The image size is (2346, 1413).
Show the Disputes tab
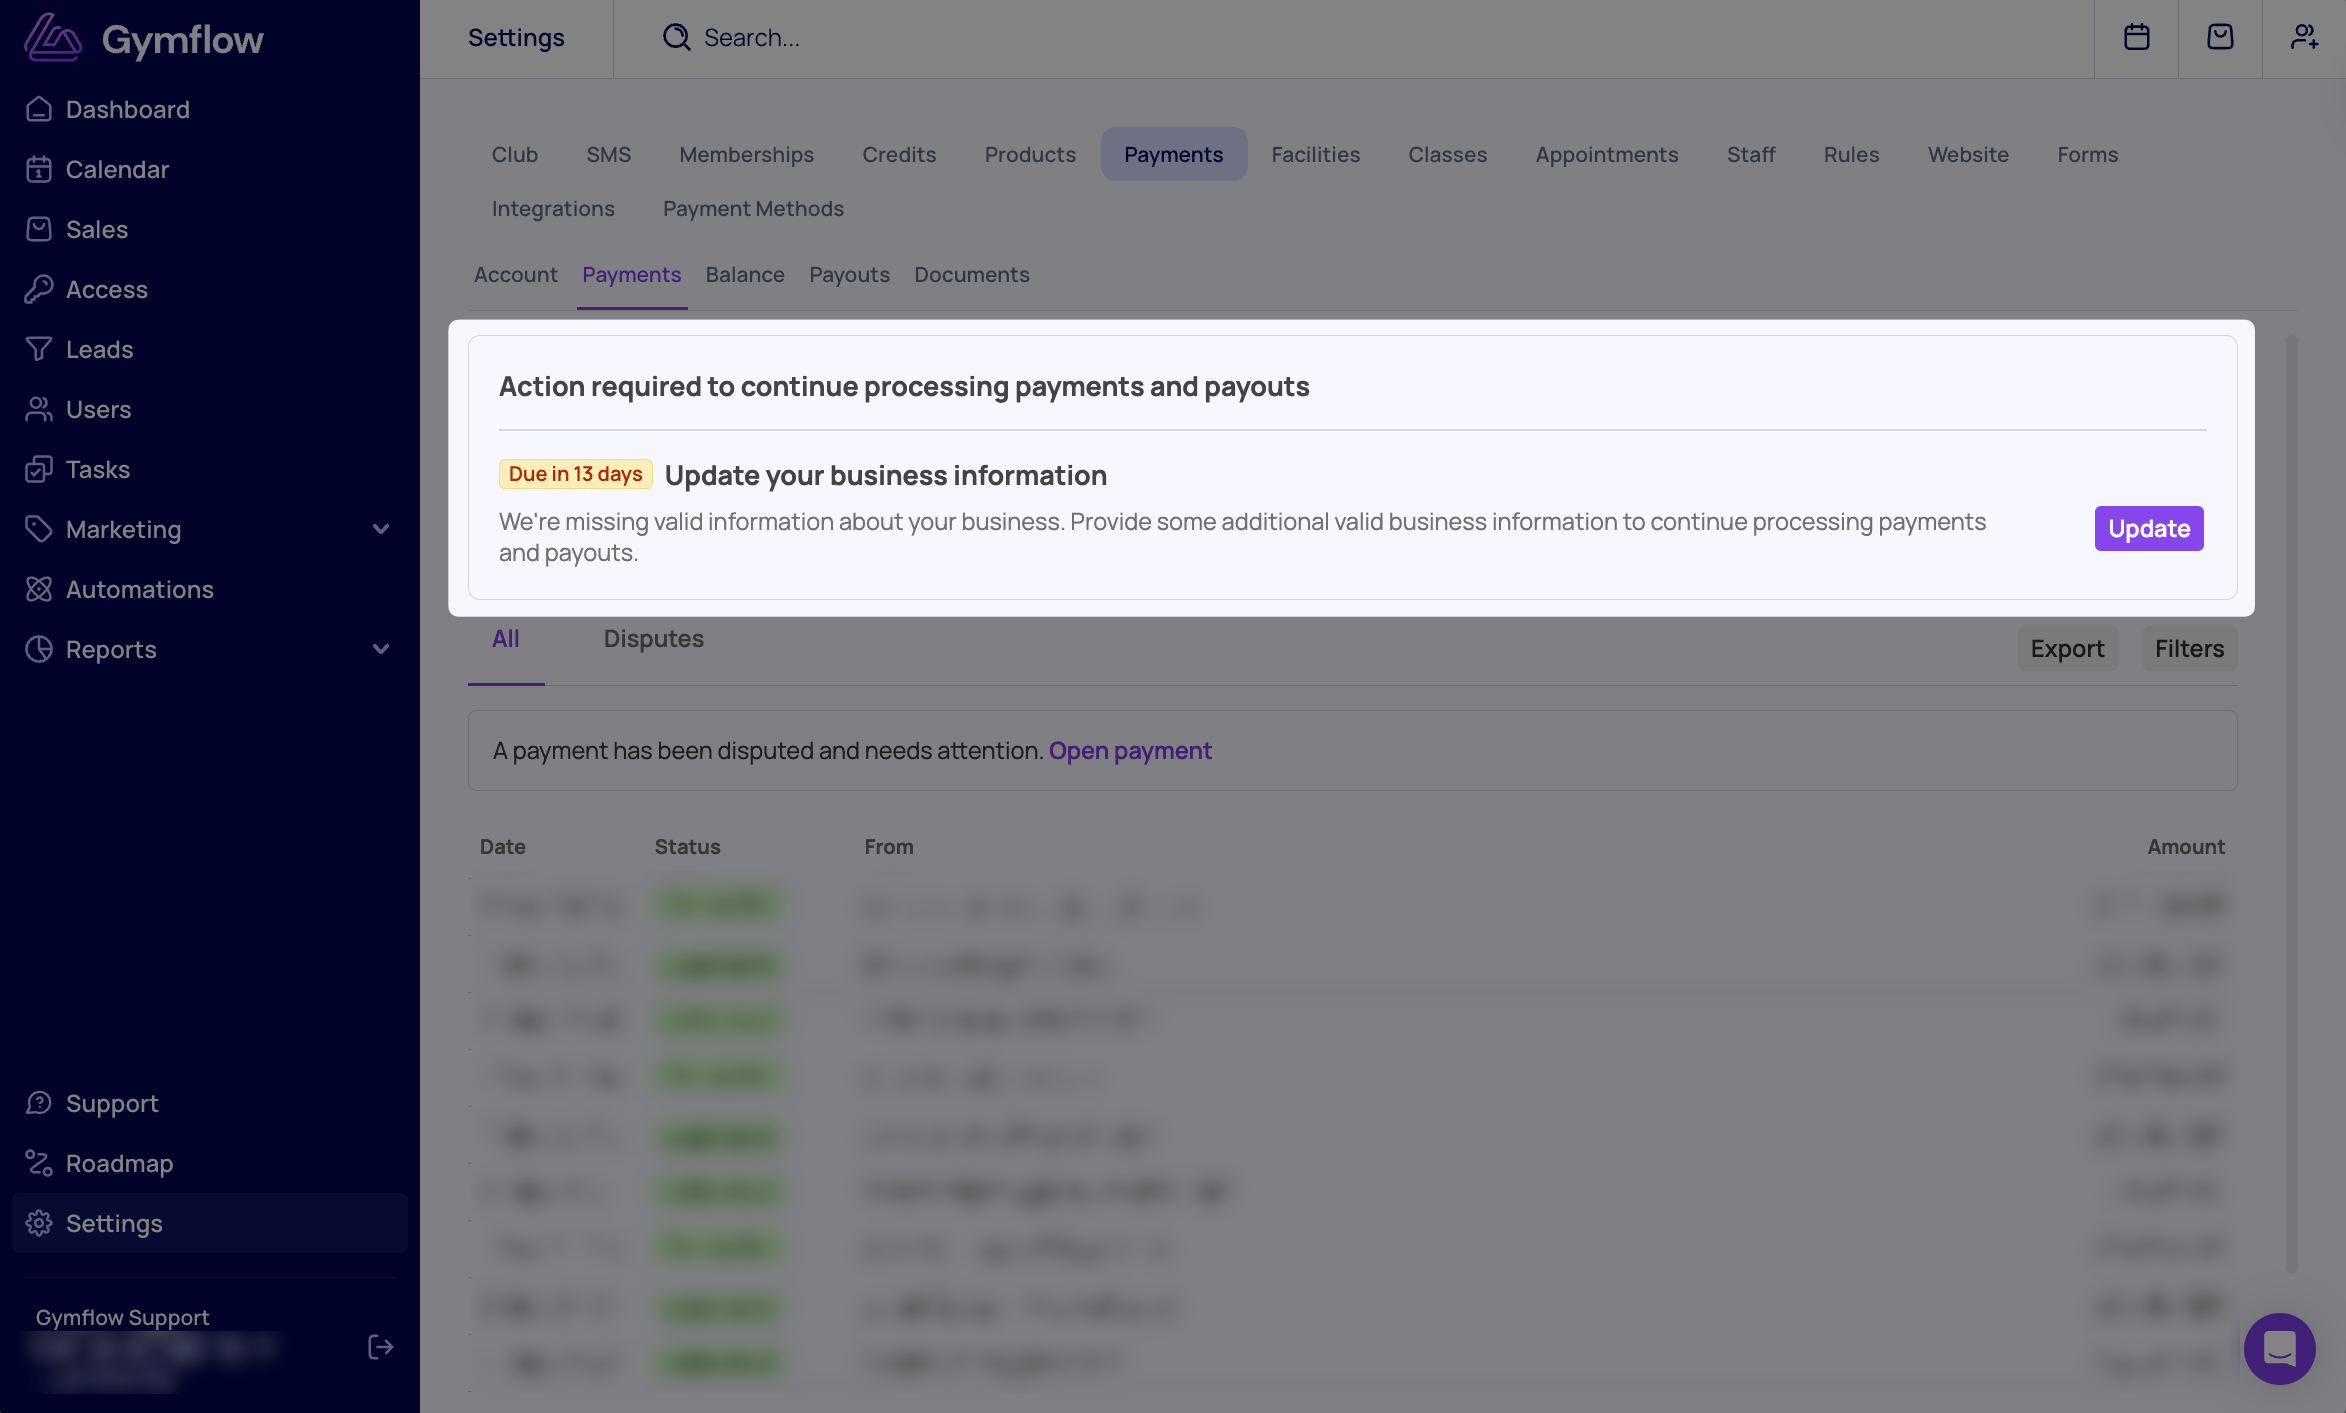click(654, 639)
